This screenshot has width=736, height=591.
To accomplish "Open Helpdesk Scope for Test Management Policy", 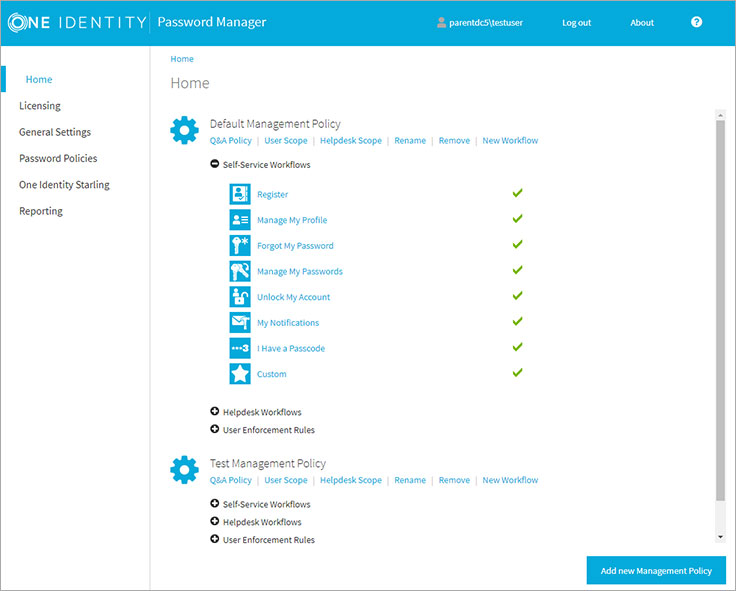I will click(x=351, y=480).
